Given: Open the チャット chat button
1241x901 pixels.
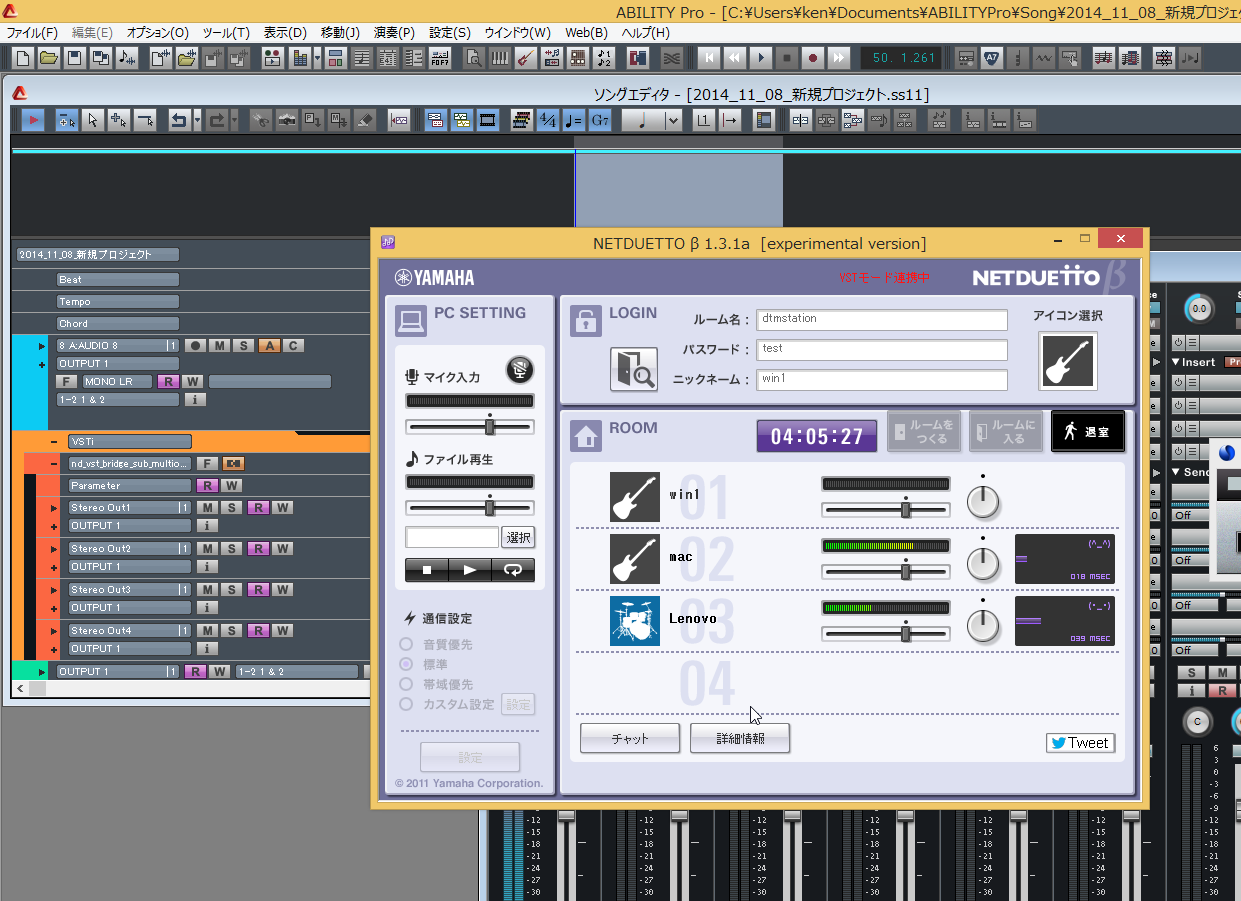Looking at the screenshot, I should pyautogui.click(x=630, y=739).
